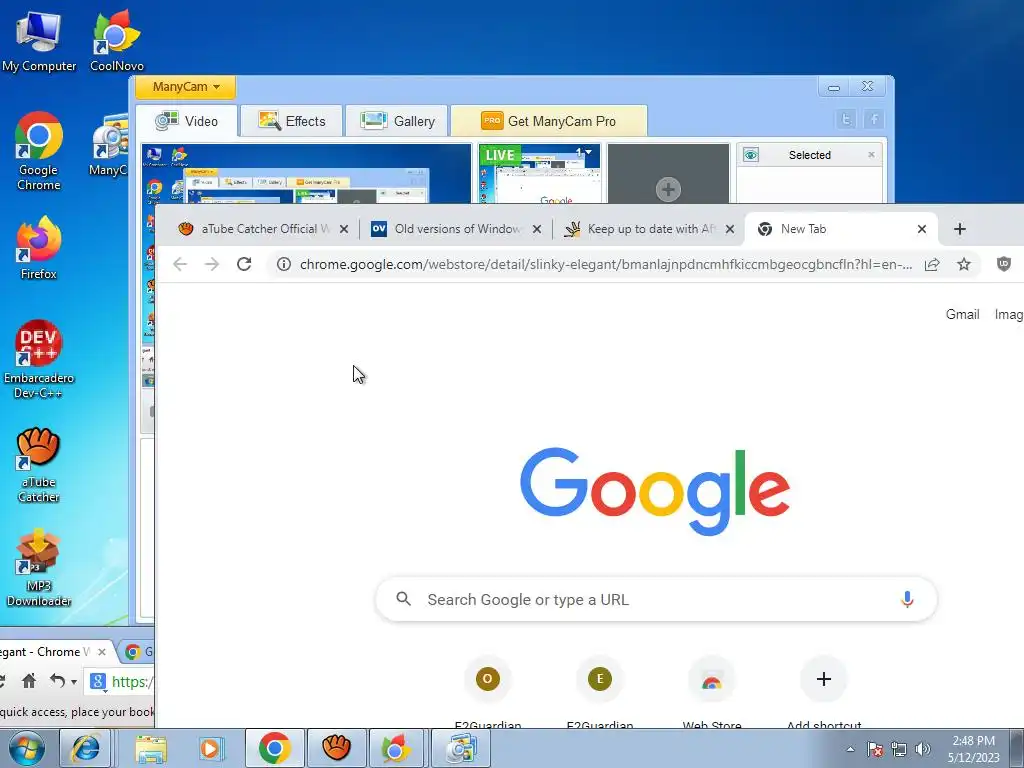Viewport: 1024px width, 768px height.
Task: Open LIVE source number dropdown arrow
Action: tap(589, 152)
